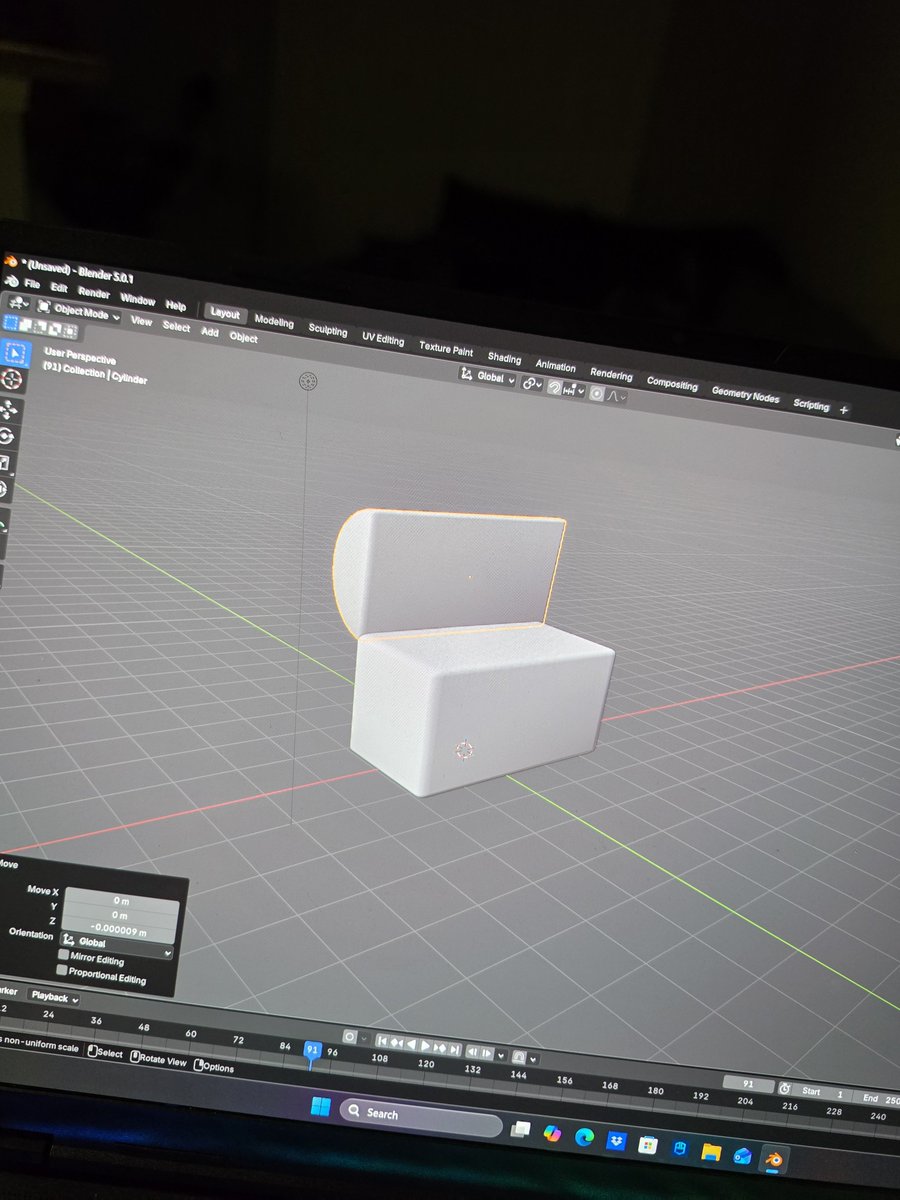Switch to the Animation workspace tab
The width and height of the screenshot is (900, 1200).
pos(555,366)
